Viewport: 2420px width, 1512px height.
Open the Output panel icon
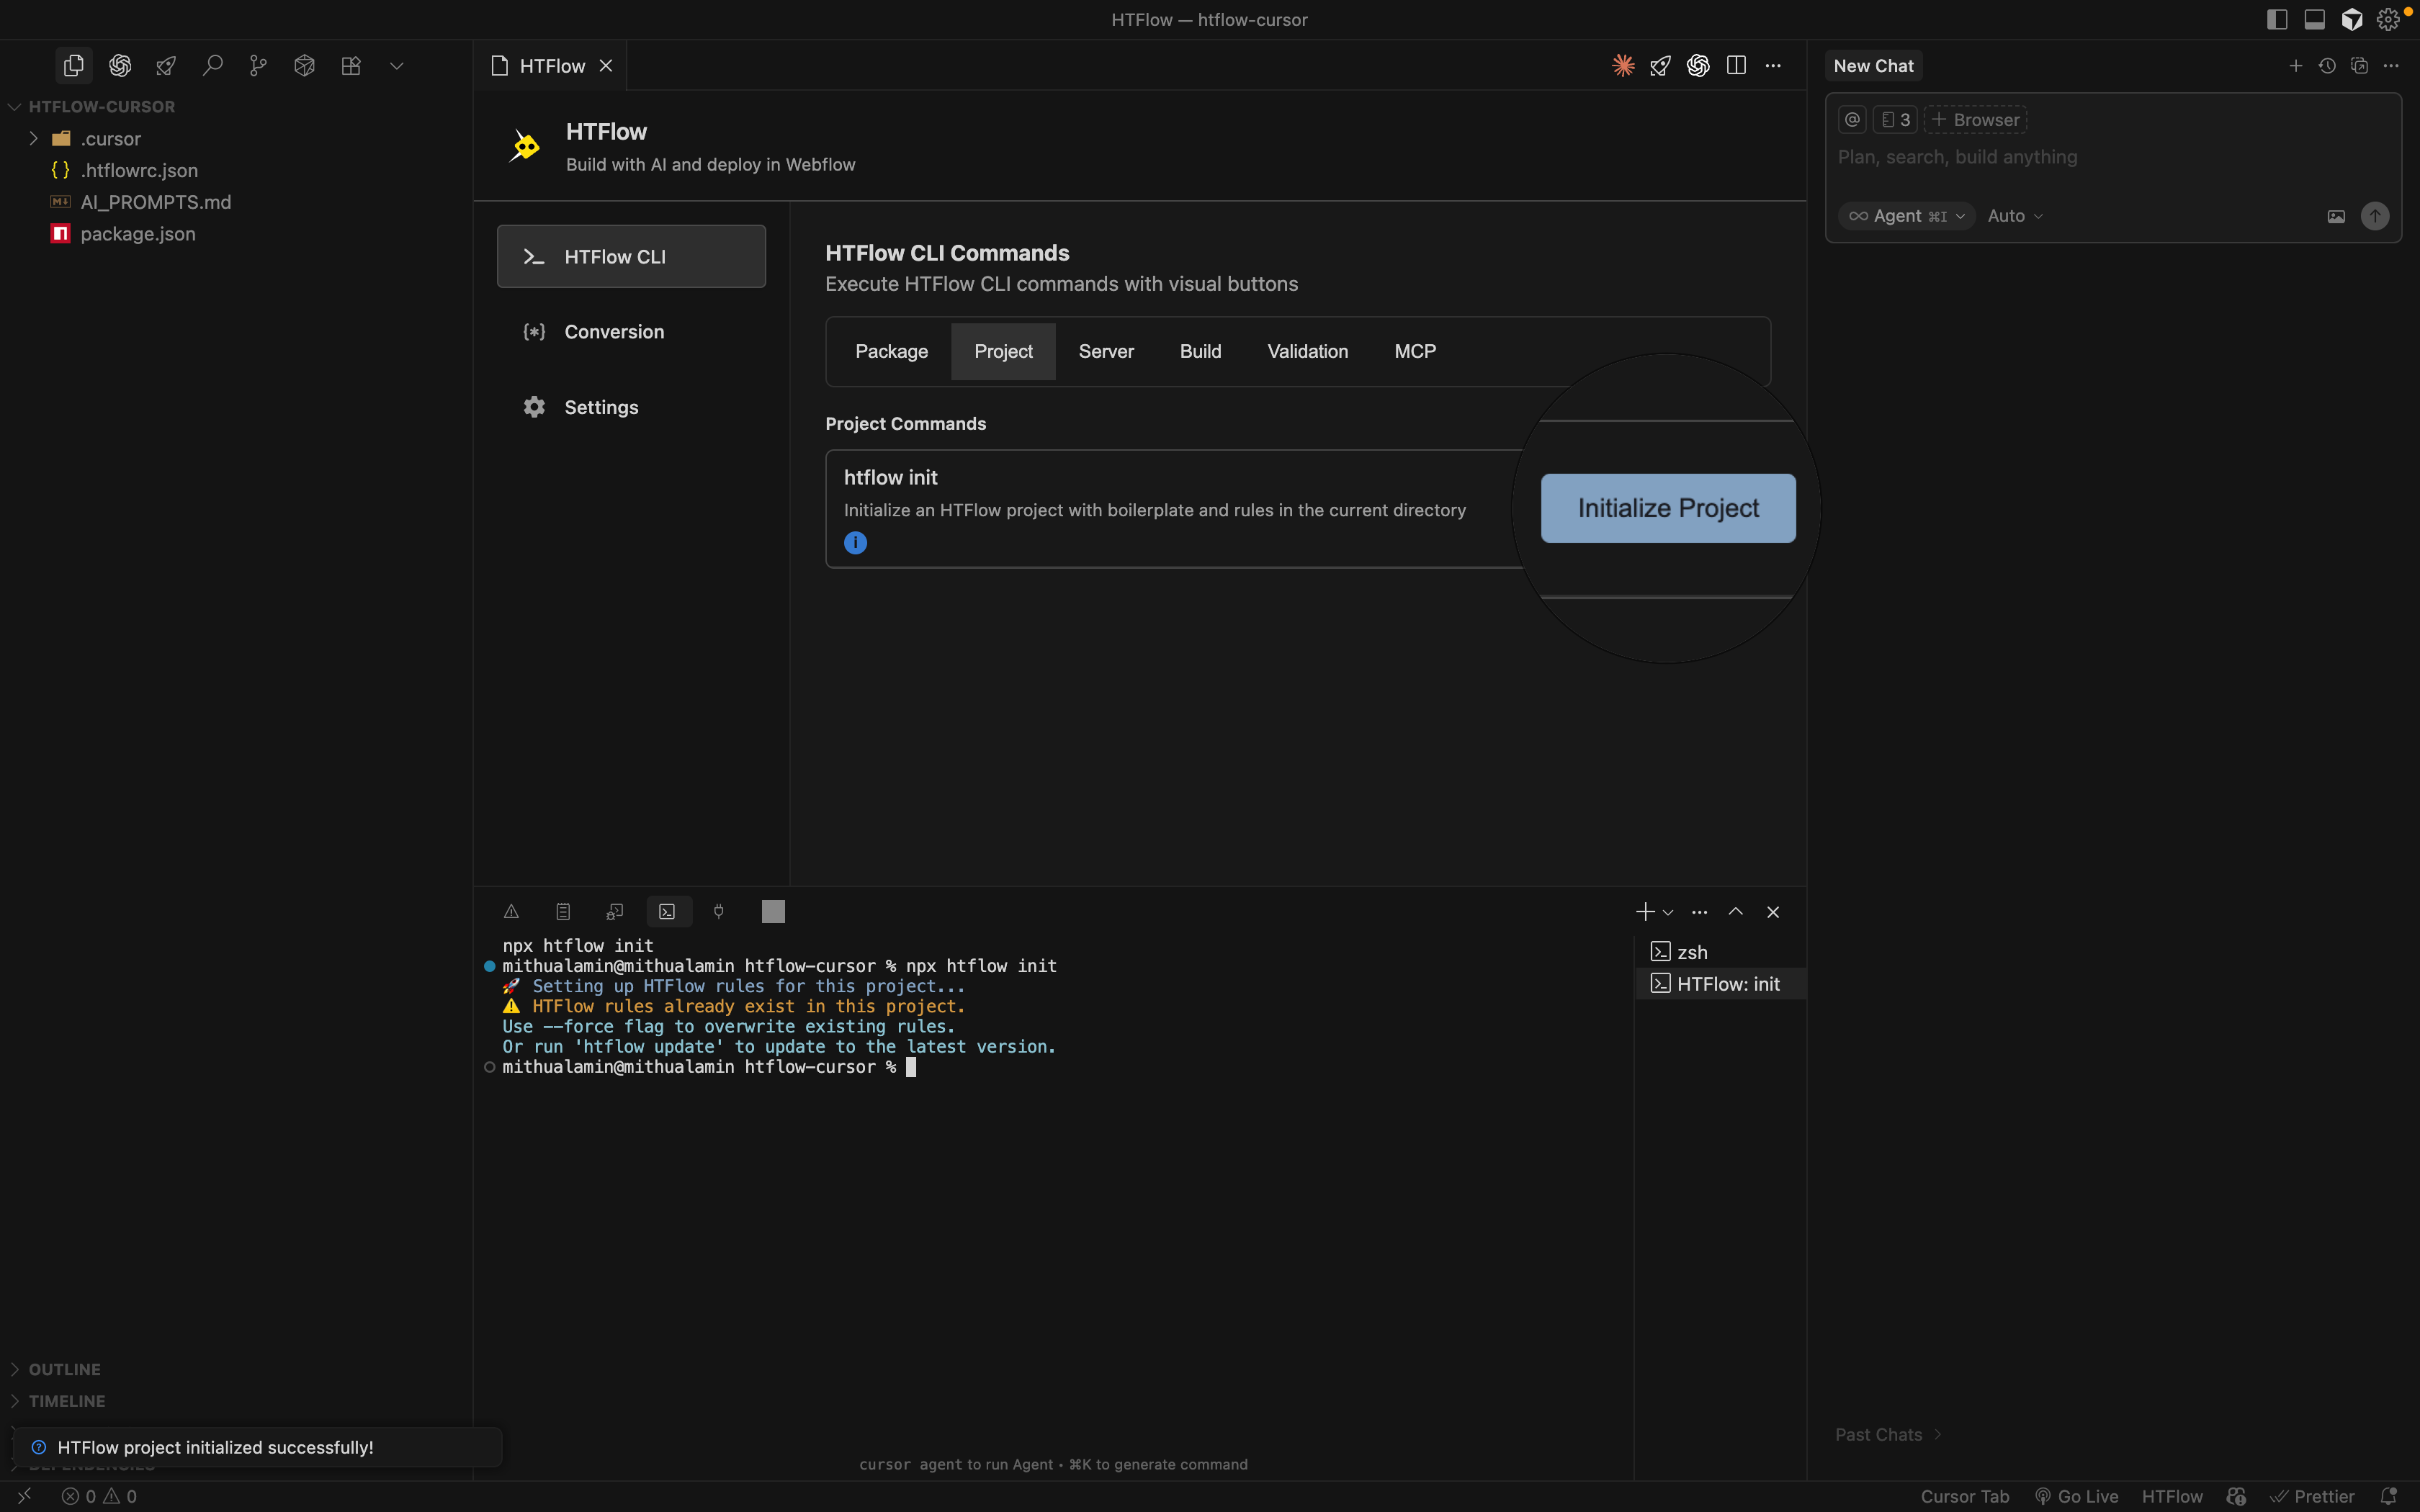[x=563, y=911]
